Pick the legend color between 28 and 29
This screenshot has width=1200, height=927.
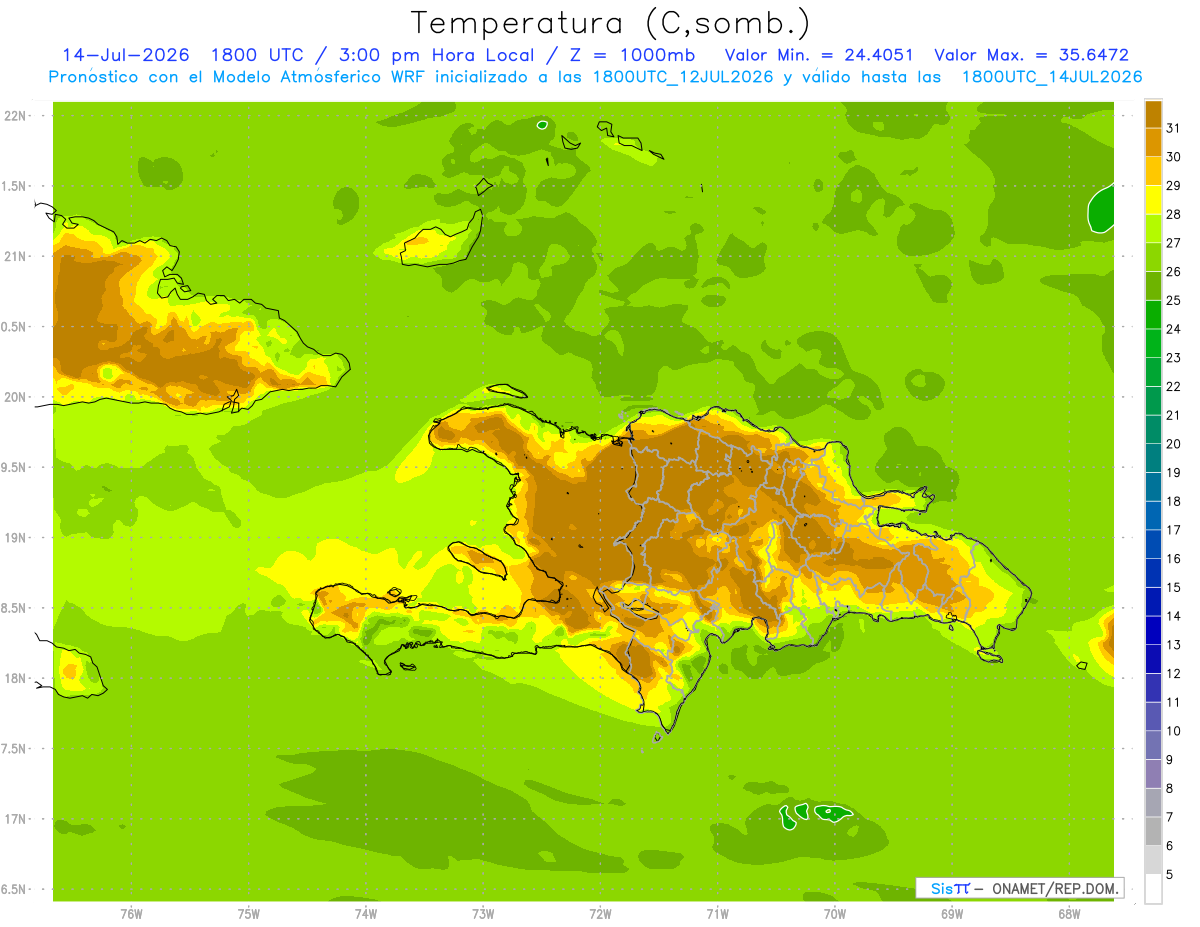pos(1153,200)
